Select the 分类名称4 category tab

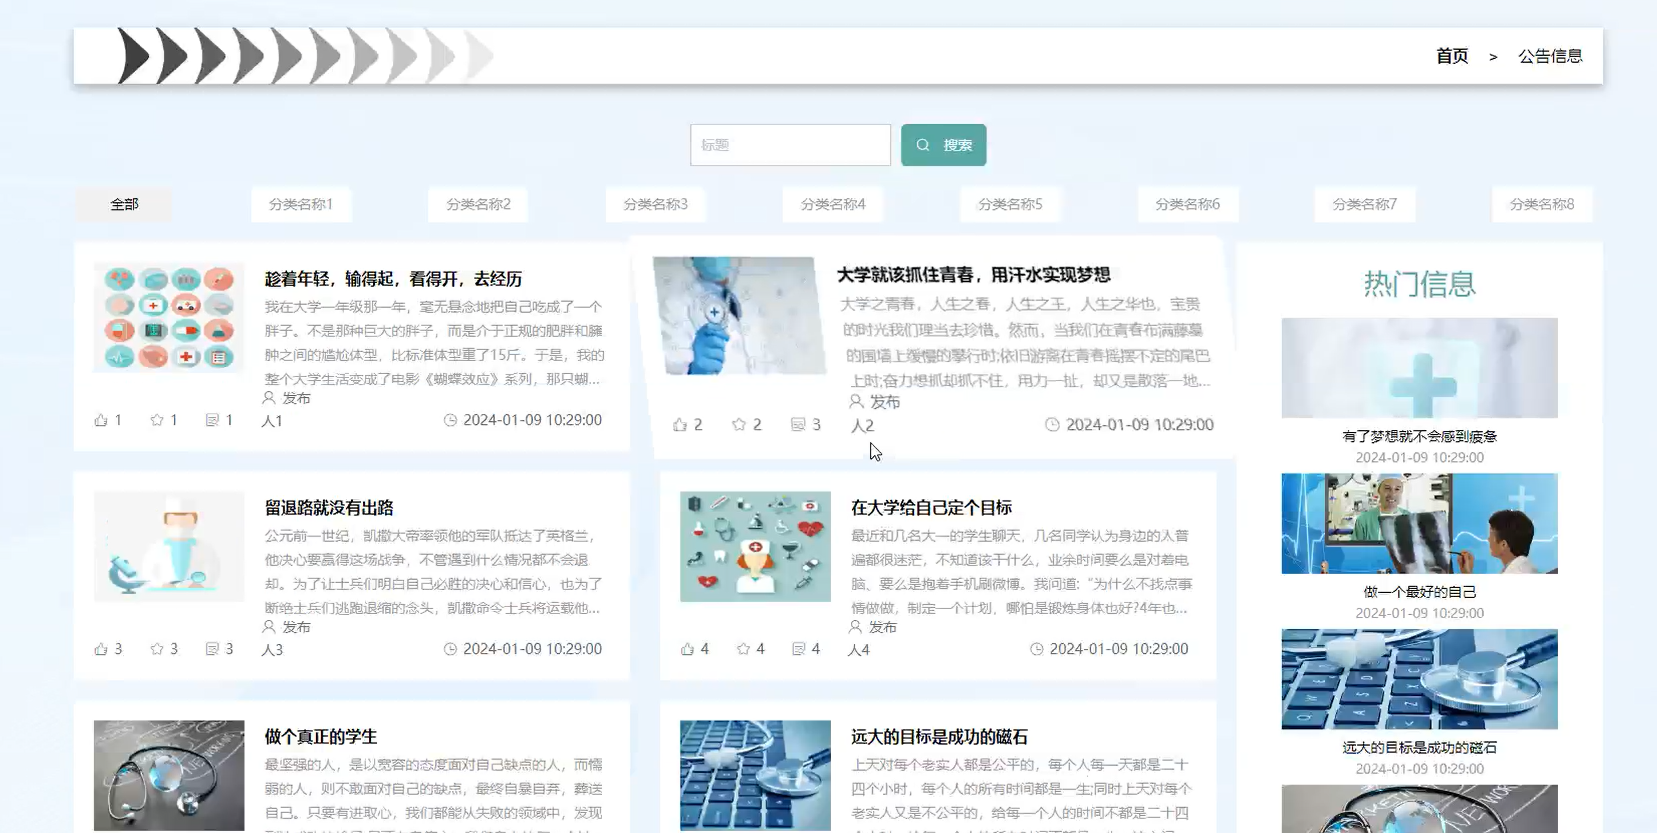click(x=833, y=204)
